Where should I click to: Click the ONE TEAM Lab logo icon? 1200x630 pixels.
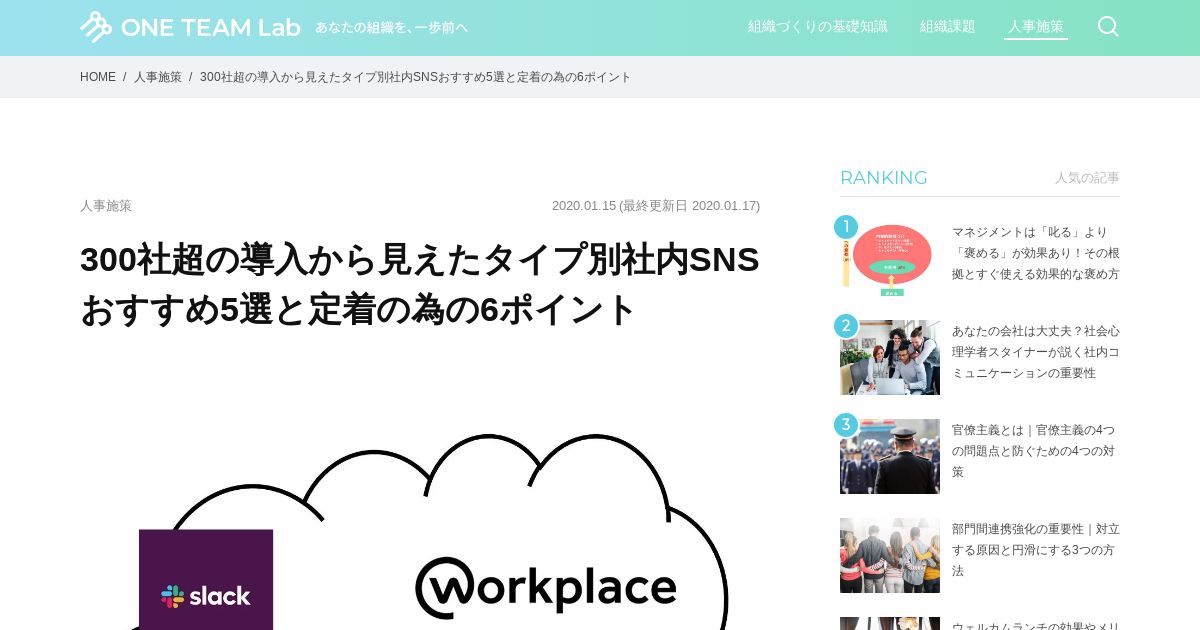[x=96, y=27]
